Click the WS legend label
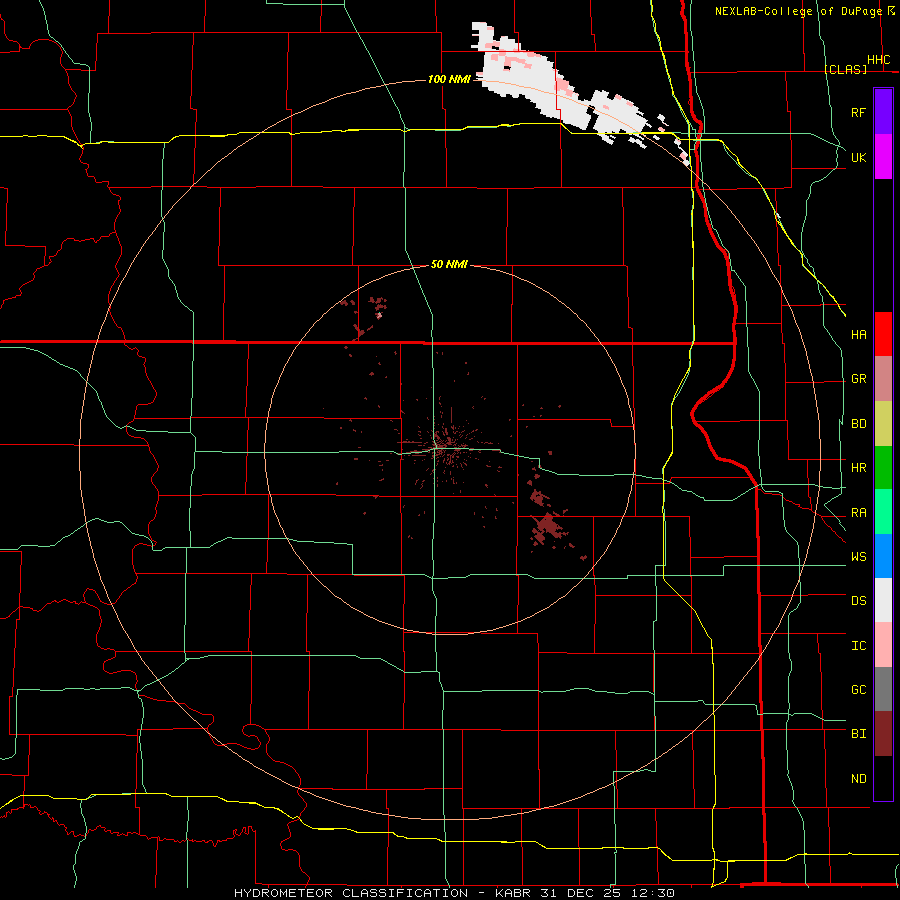This screenshot has width=900, height=900. pyautogui.click(x=858, y=557)
